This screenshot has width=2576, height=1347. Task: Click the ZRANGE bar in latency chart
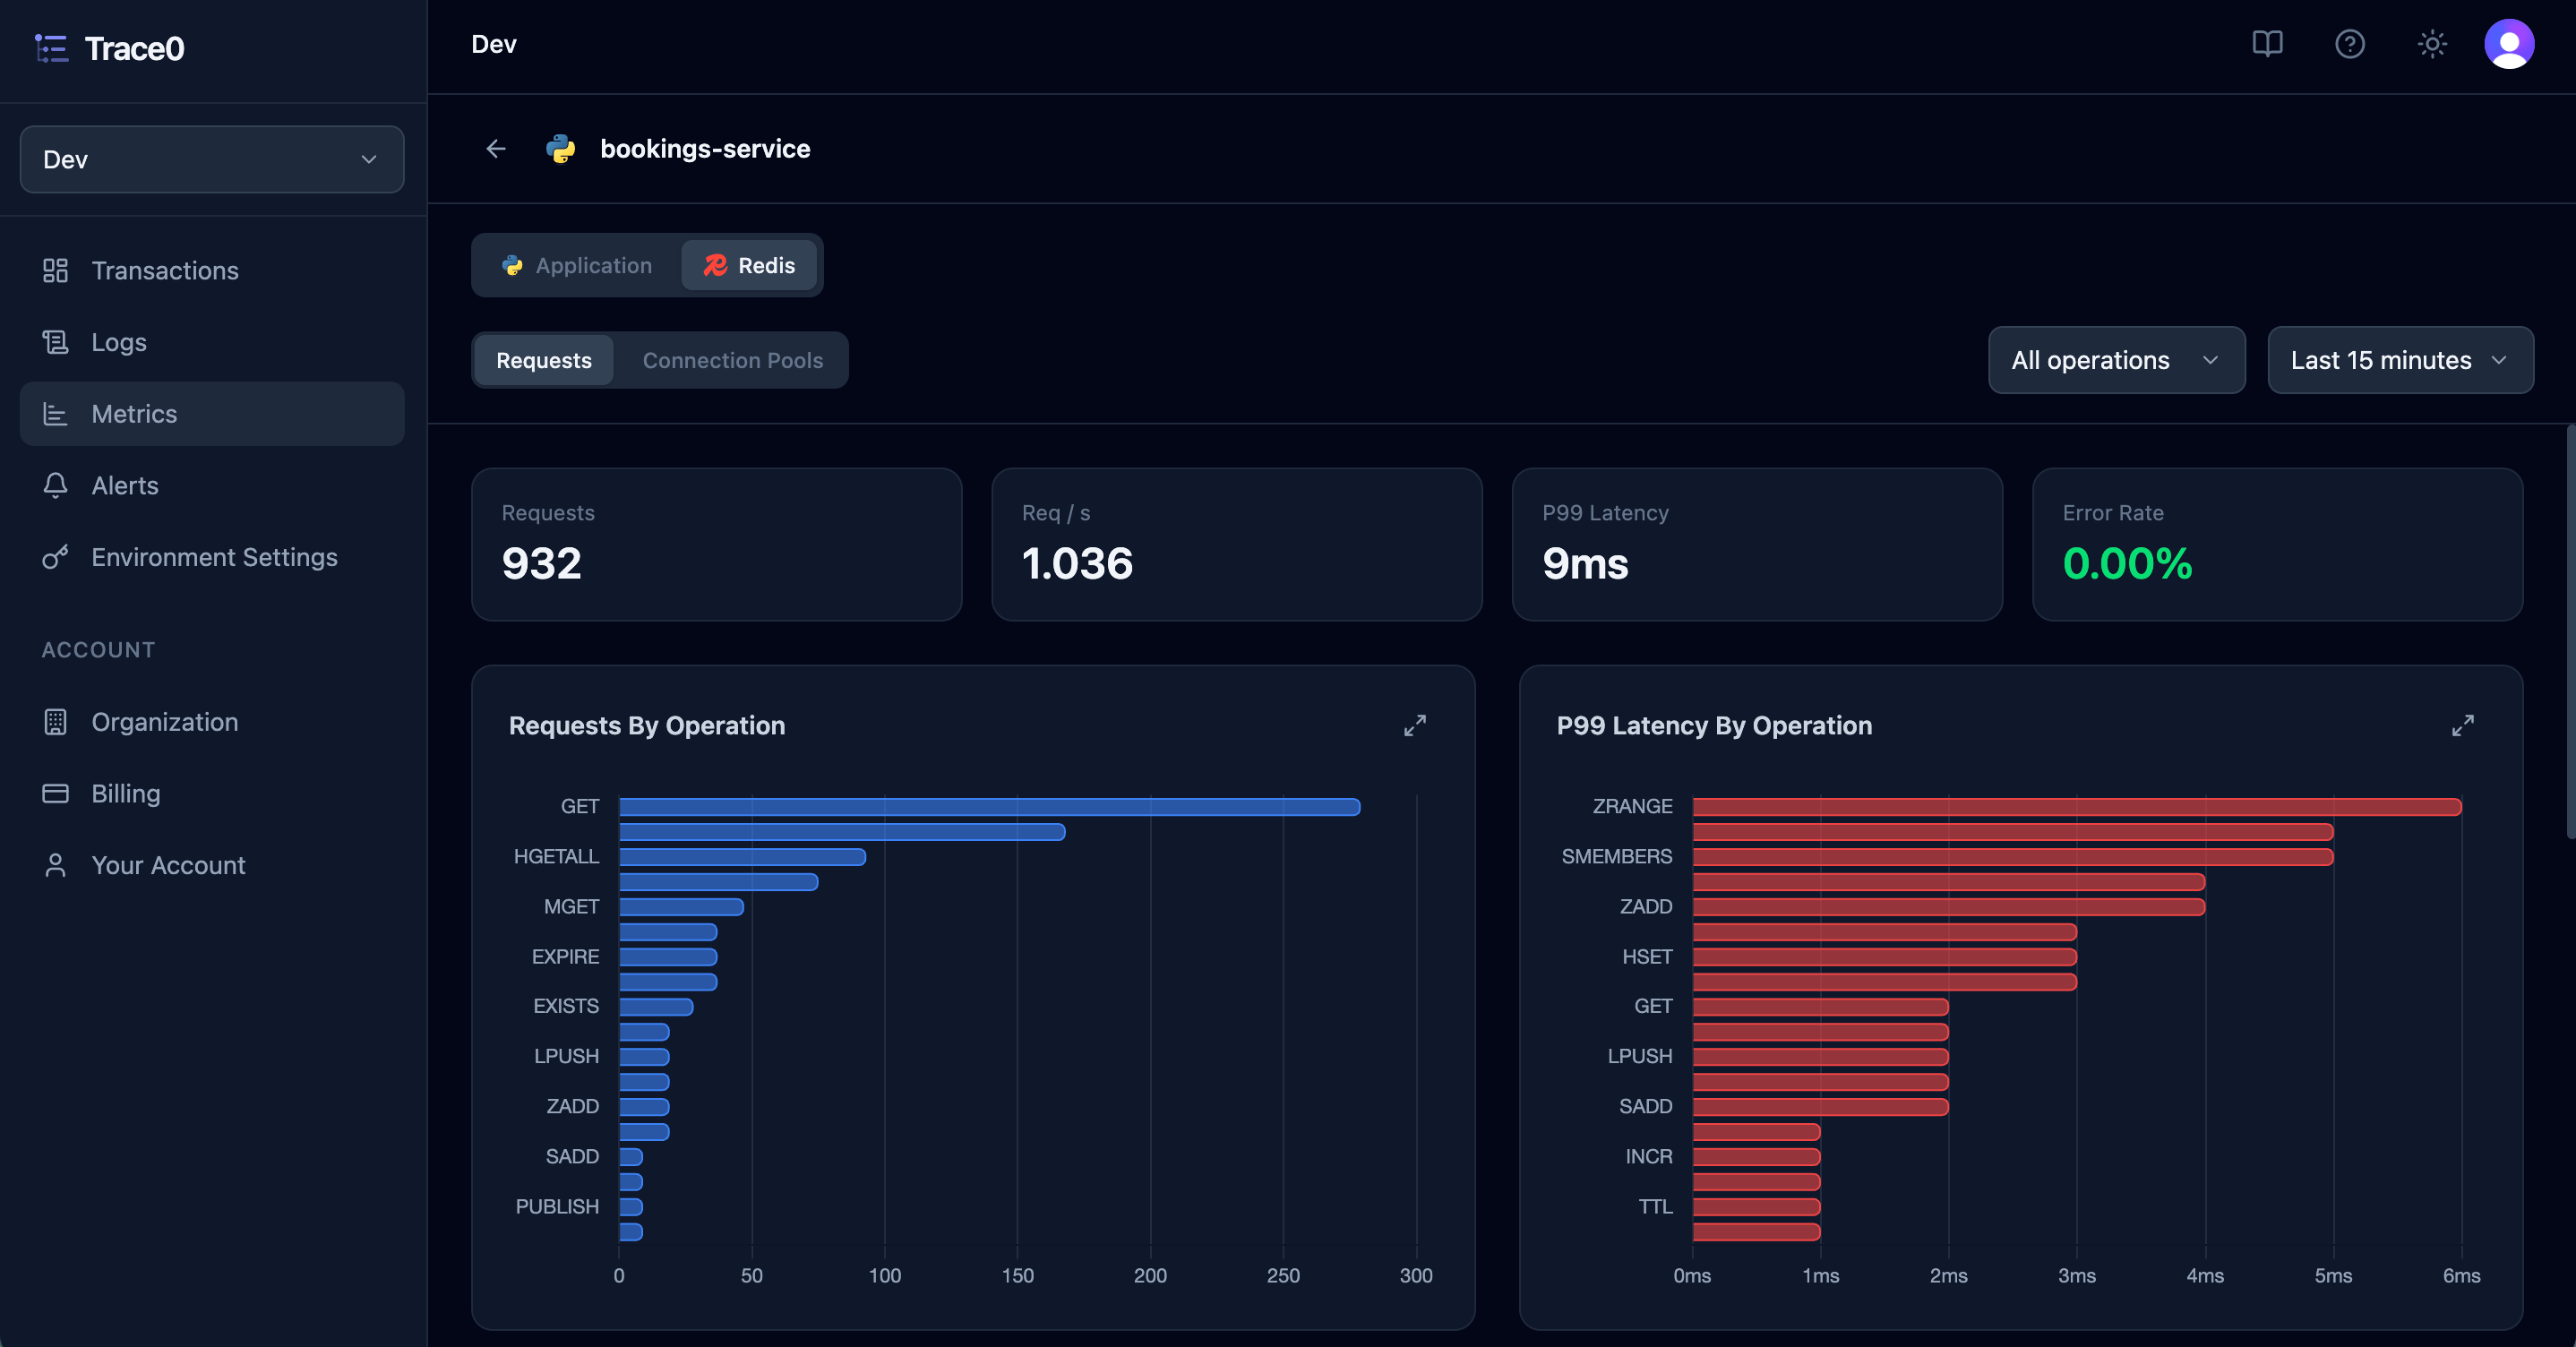[x=2076, y=807]
